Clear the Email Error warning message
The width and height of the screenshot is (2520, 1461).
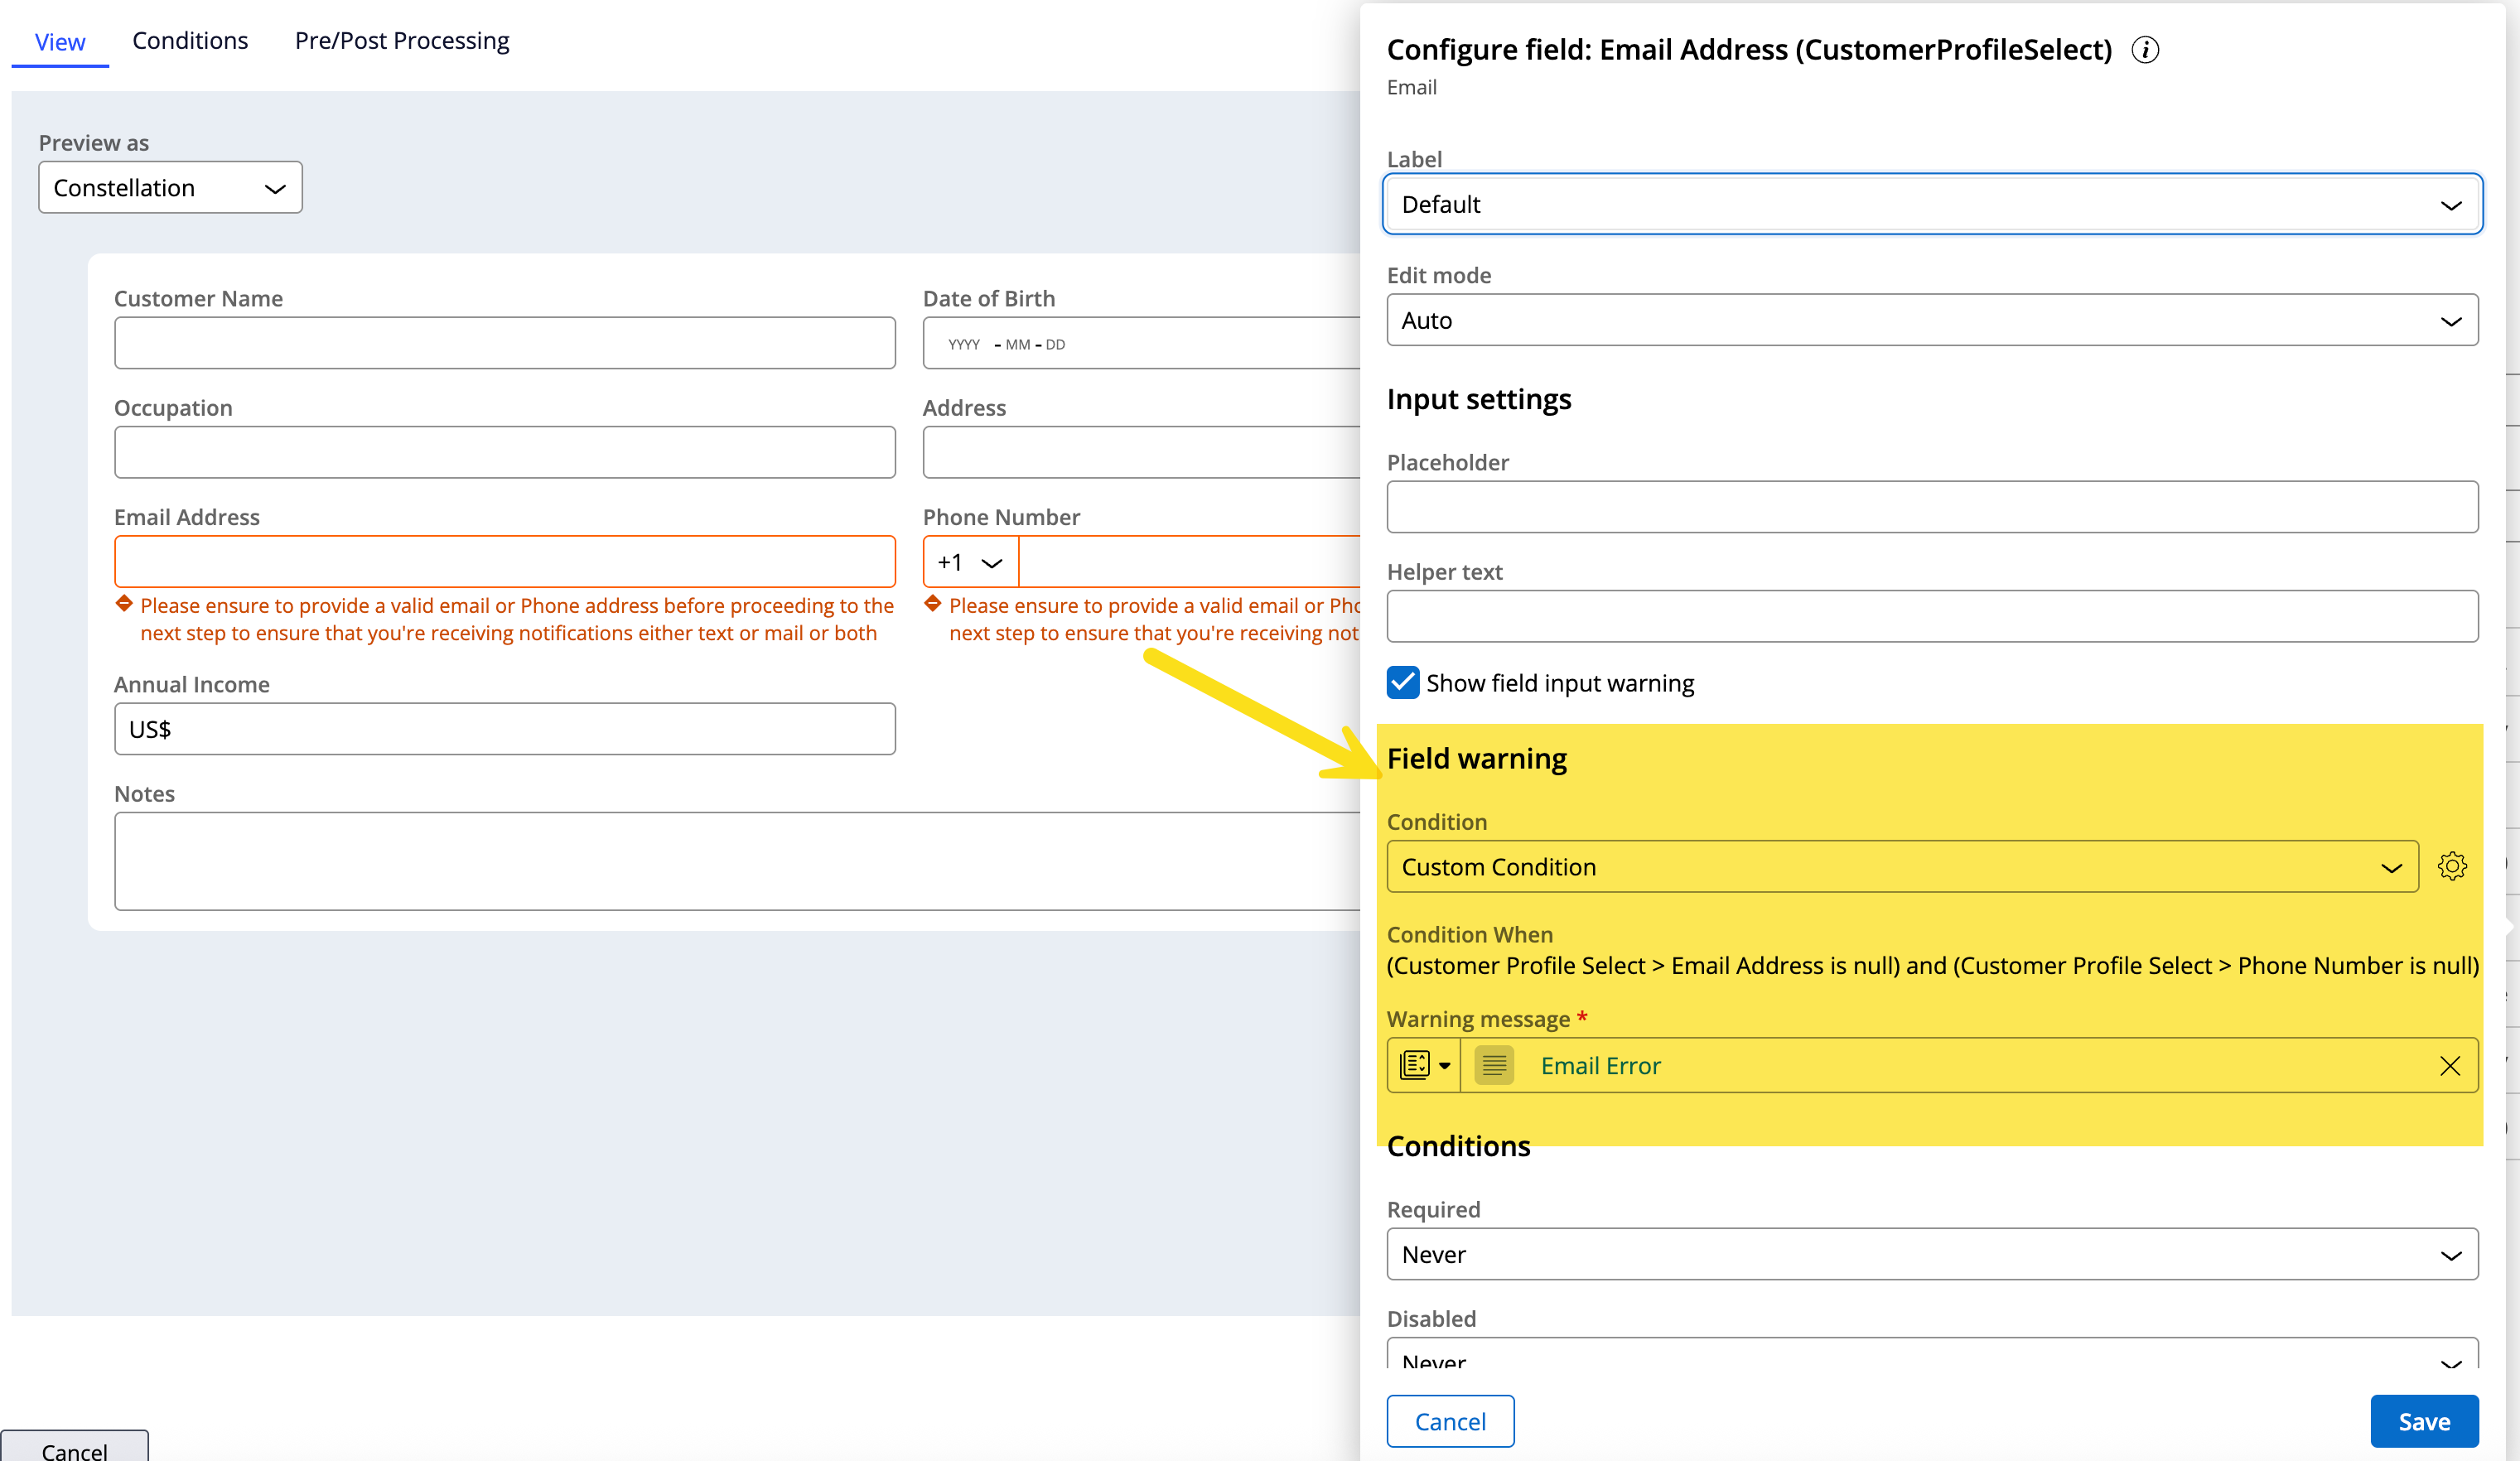pos(2449,1066)
